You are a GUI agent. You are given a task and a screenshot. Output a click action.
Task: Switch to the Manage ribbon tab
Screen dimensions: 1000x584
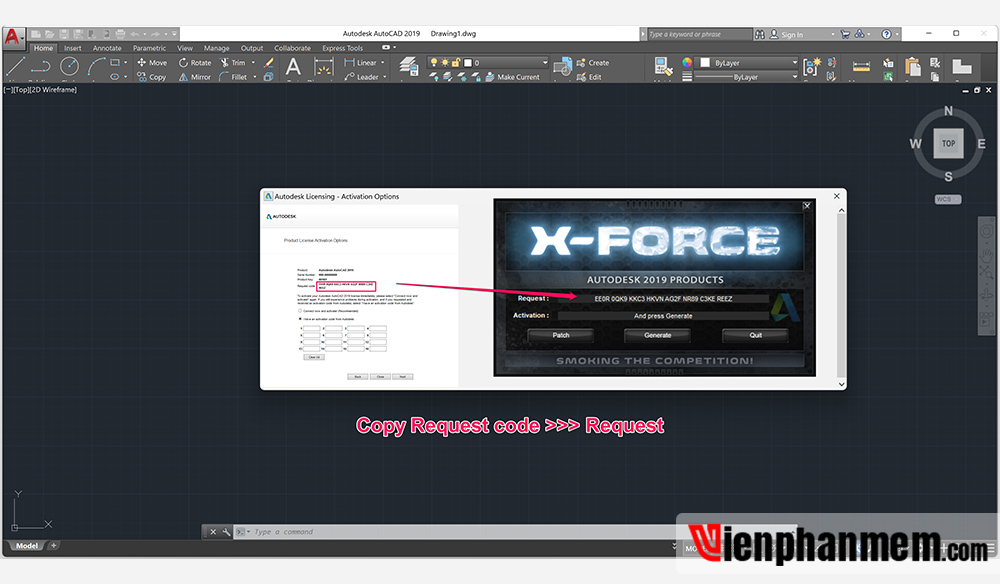[217, 48]
